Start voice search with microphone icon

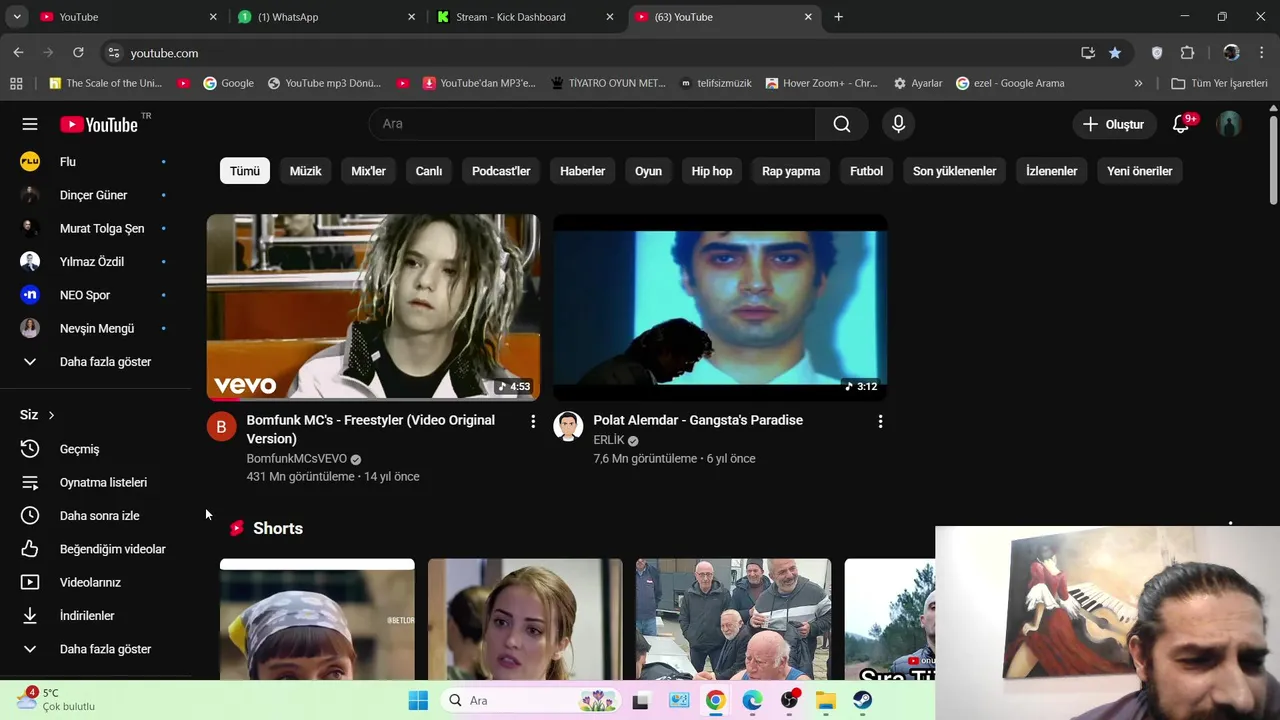pos(898,124)
